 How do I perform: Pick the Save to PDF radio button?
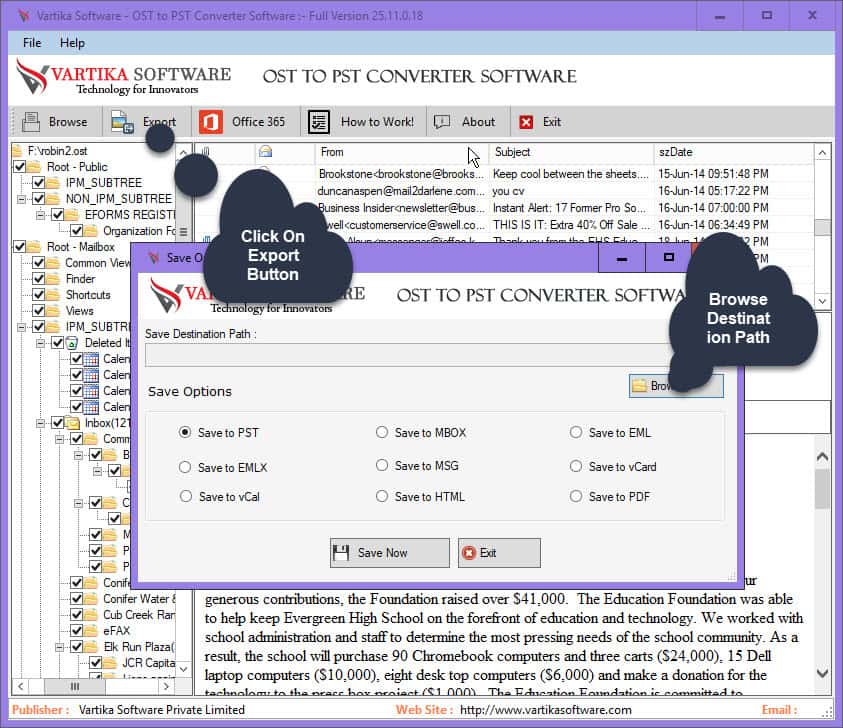[576, 496]
